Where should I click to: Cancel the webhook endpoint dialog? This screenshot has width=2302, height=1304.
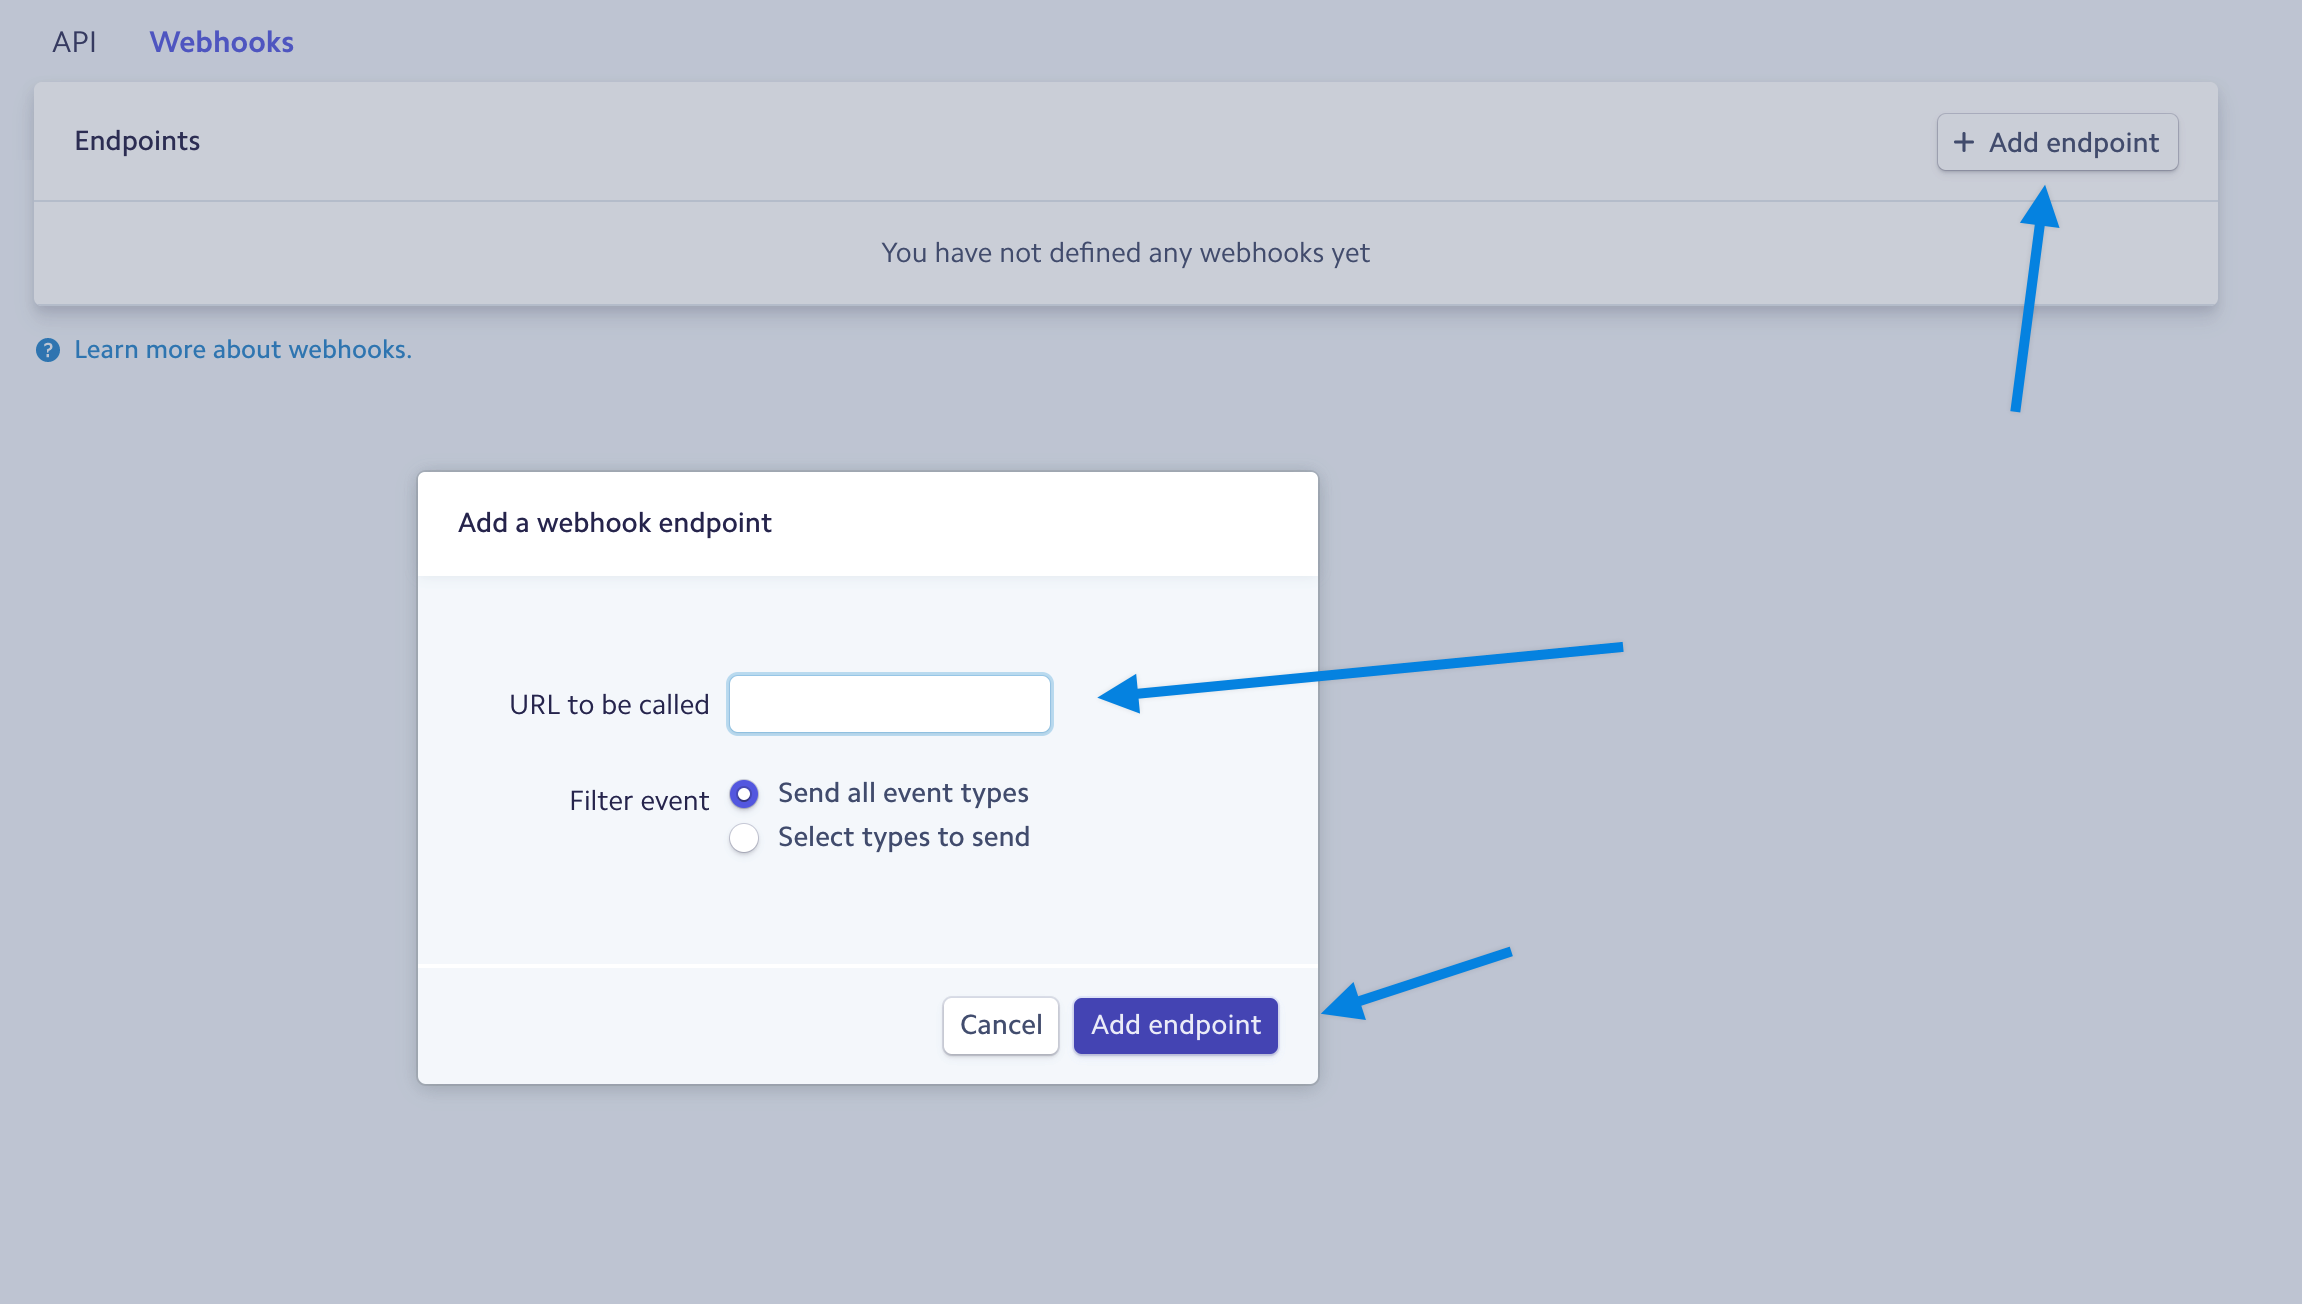click(x=1001, y=1025)
